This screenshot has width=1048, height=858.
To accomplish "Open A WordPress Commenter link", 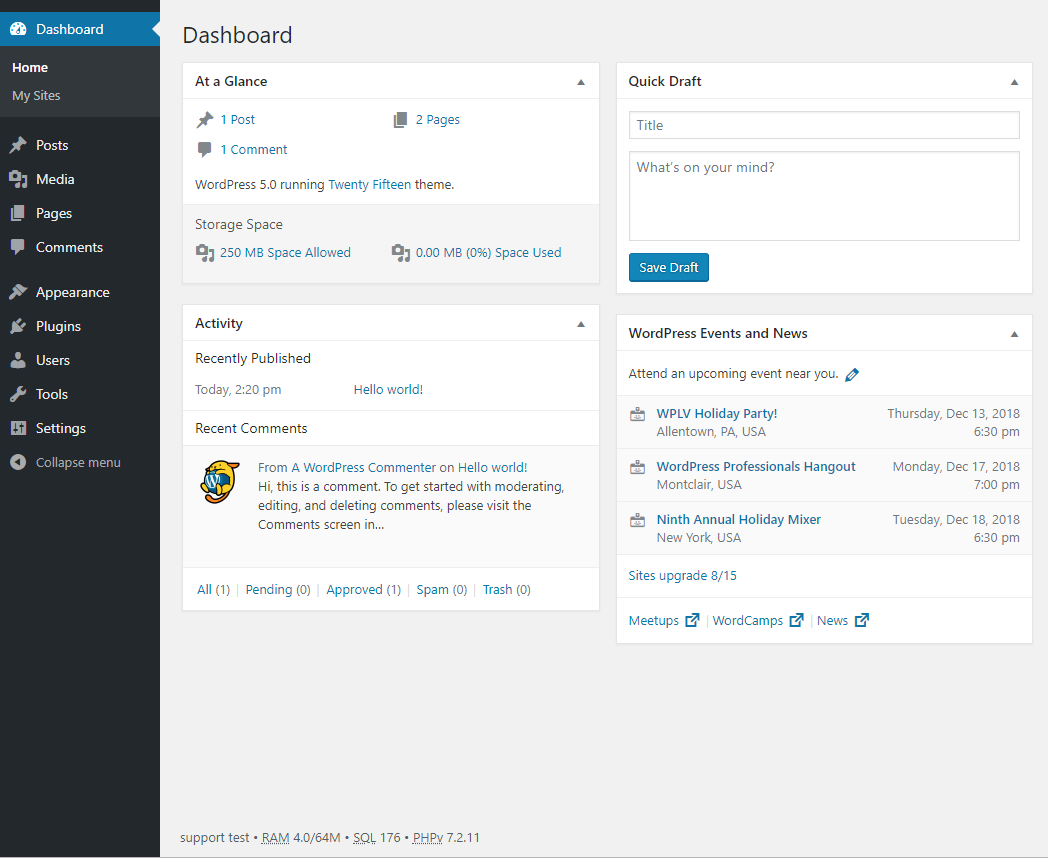I will [364, 468].
